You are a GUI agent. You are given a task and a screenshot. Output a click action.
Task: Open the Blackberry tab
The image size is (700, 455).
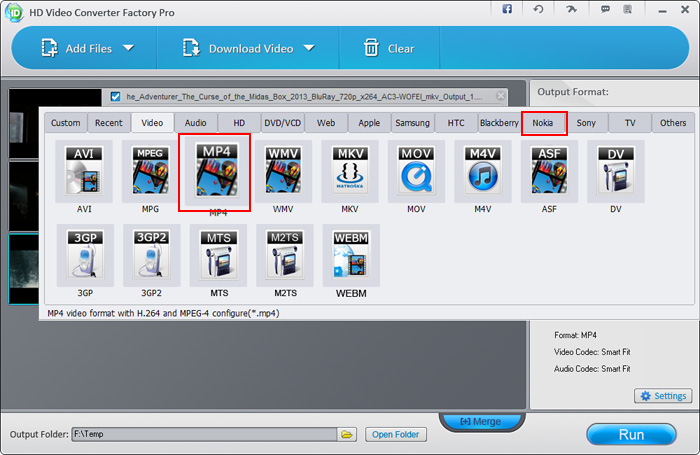click(x=500, y=123)
